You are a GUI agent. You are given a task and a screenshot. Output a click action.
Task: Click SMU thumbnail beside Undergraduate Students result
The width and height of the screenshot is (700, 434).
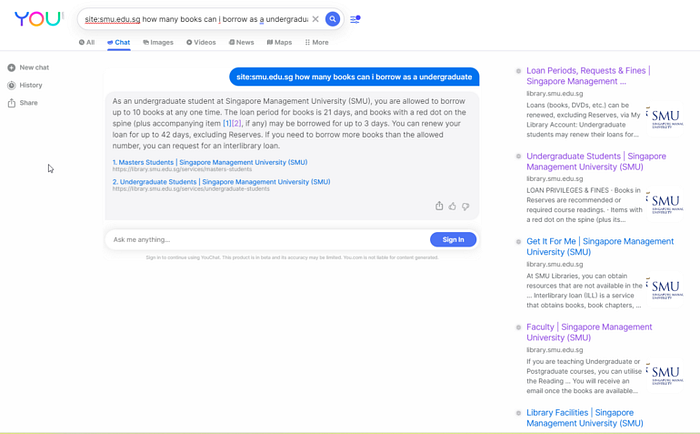(x=665, y=204)
